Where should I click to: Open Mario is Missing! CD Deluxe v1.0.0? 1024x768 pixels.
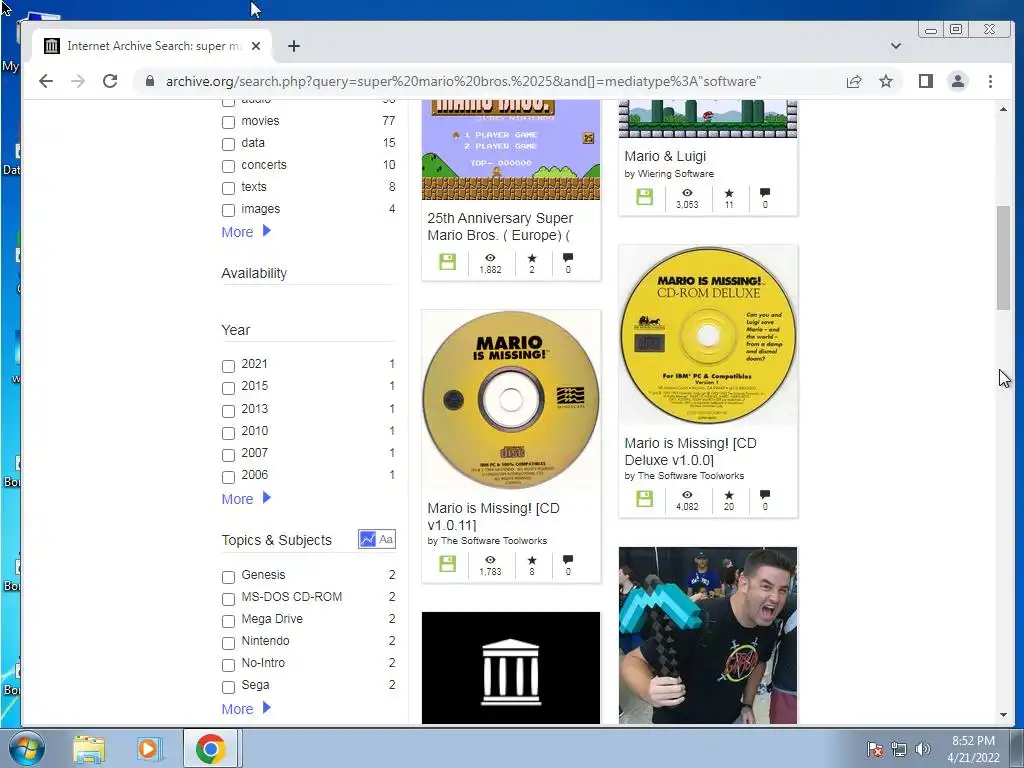[690, 451]
